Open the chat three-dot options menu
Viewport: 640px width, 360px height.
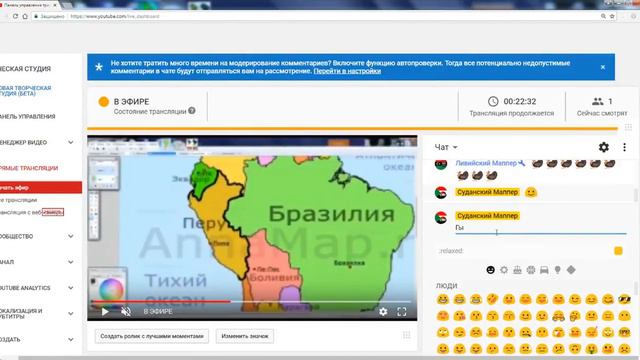point(624,147)
